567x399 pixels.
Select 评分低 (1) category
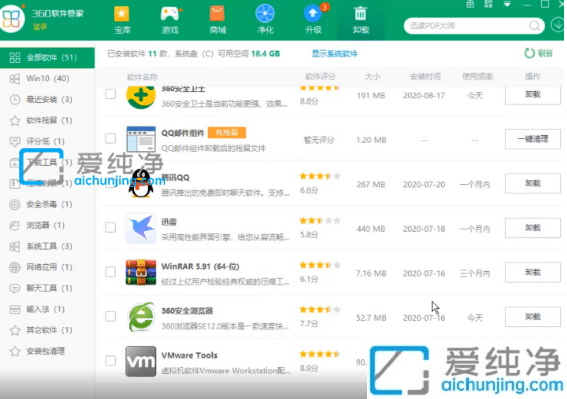coord(47,141)
